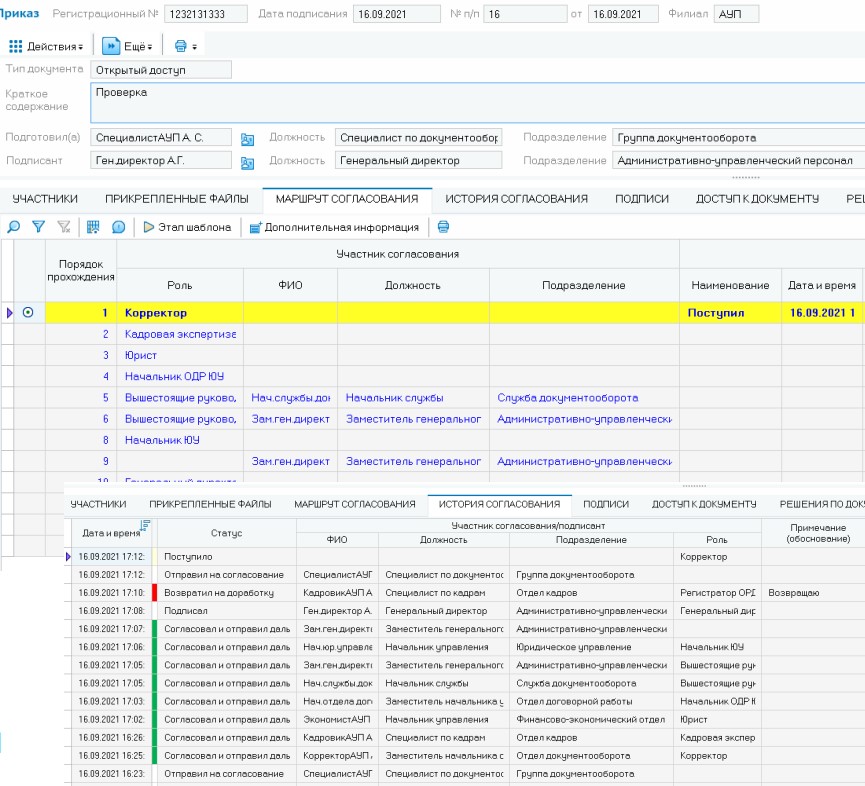
Task: Click the comment bubble icon in route toolbar
Action: 118,227
